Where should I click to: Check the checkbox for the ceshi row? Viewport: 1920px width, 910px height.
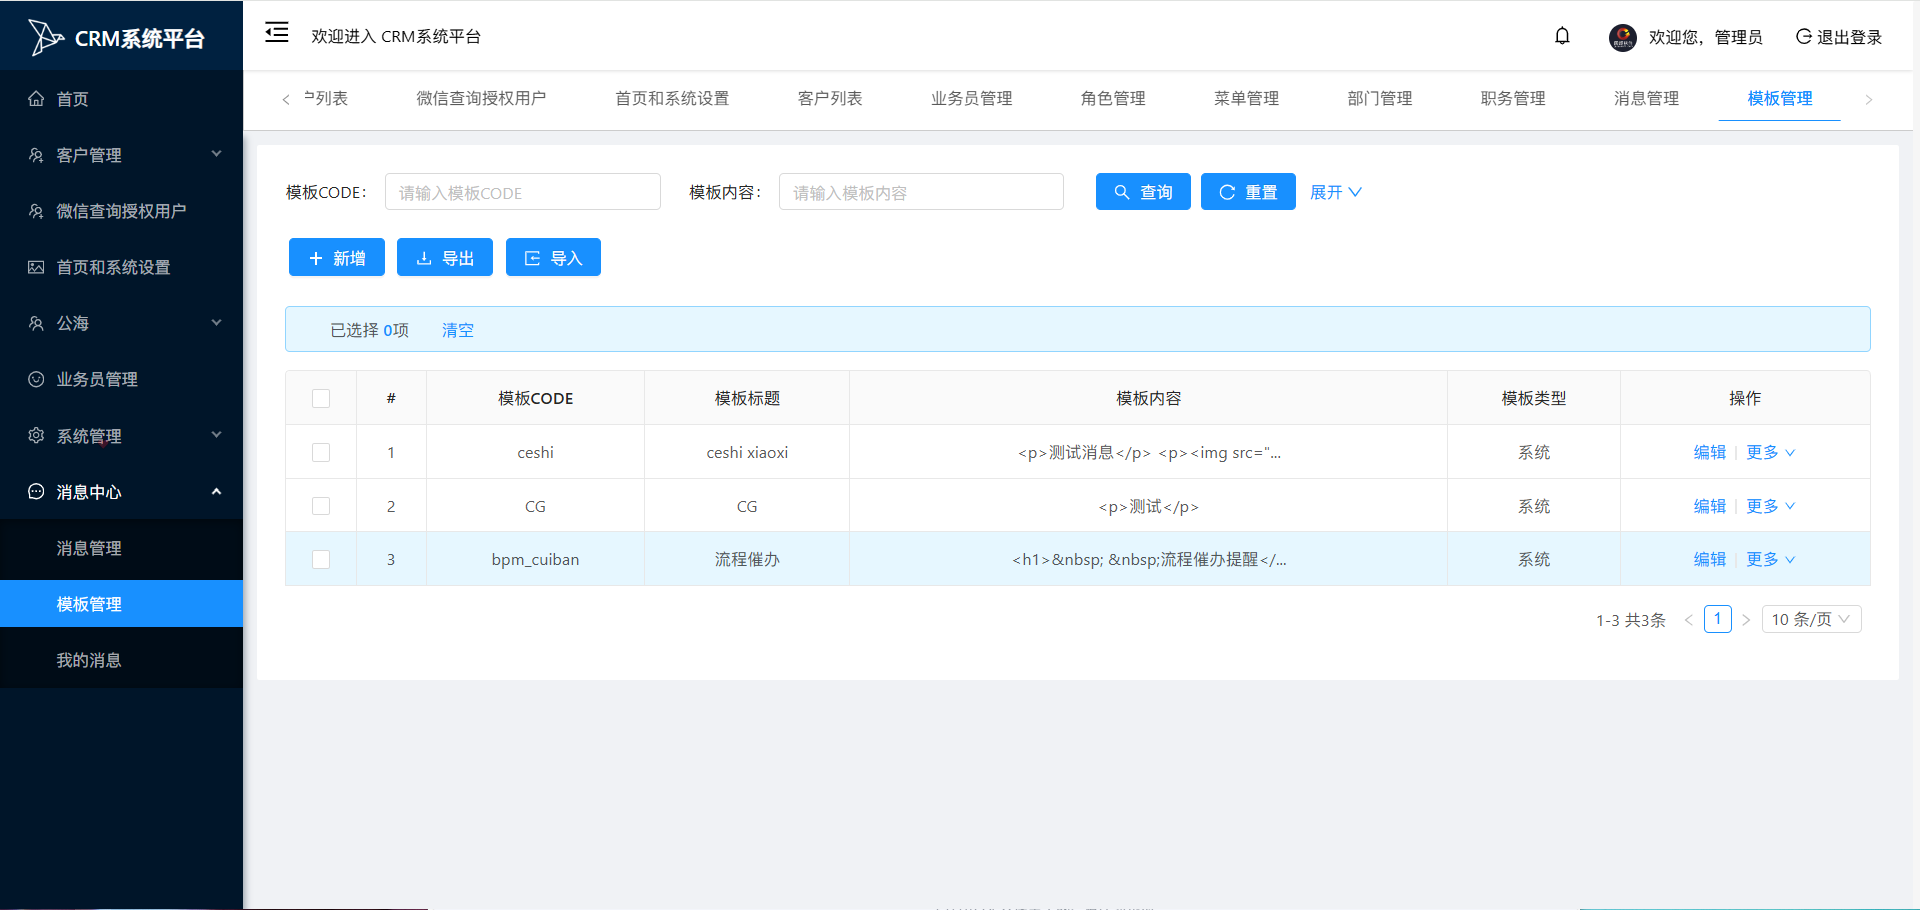point(321,452)
